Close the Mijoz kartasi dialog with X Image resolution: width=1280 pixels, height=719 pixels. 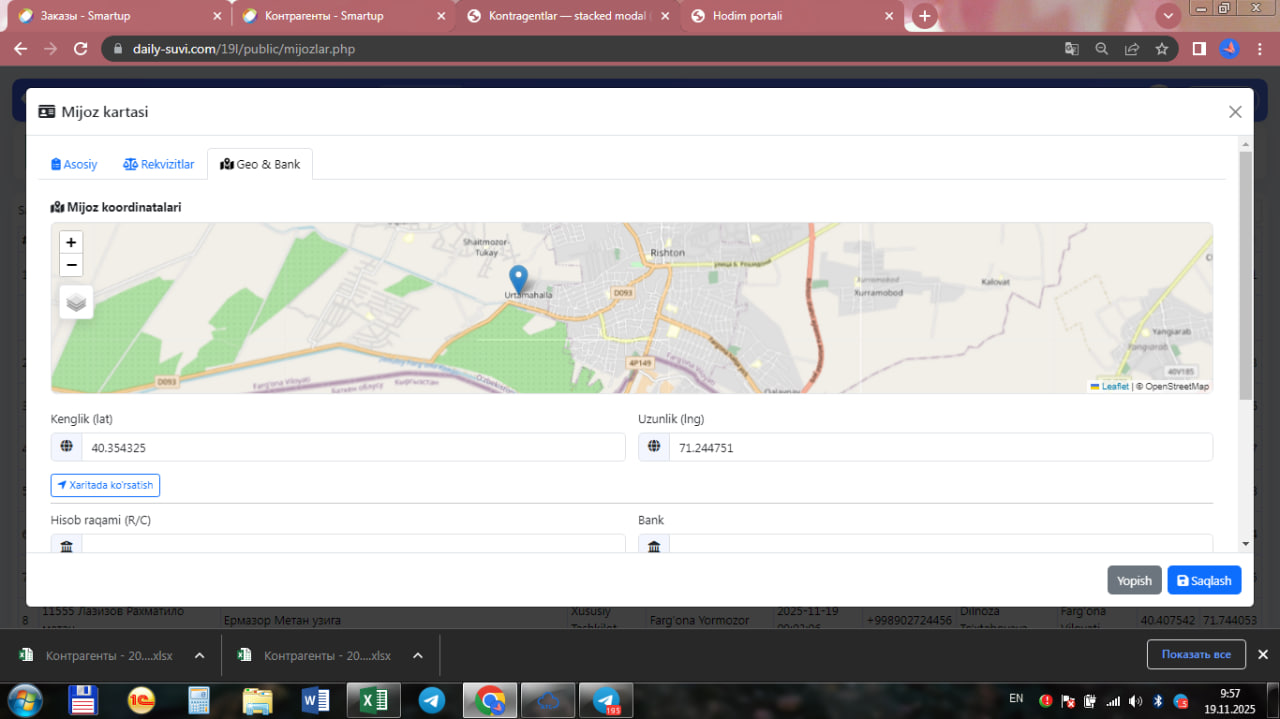click(1235, 112)
